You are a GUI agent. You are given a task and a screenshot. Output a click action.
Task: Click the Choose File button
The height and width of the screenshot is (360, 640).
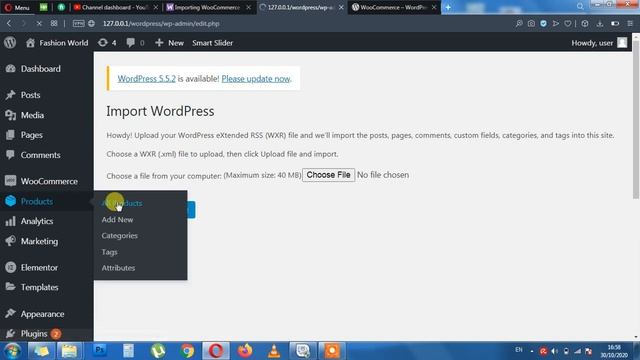[x=329, y=175]
